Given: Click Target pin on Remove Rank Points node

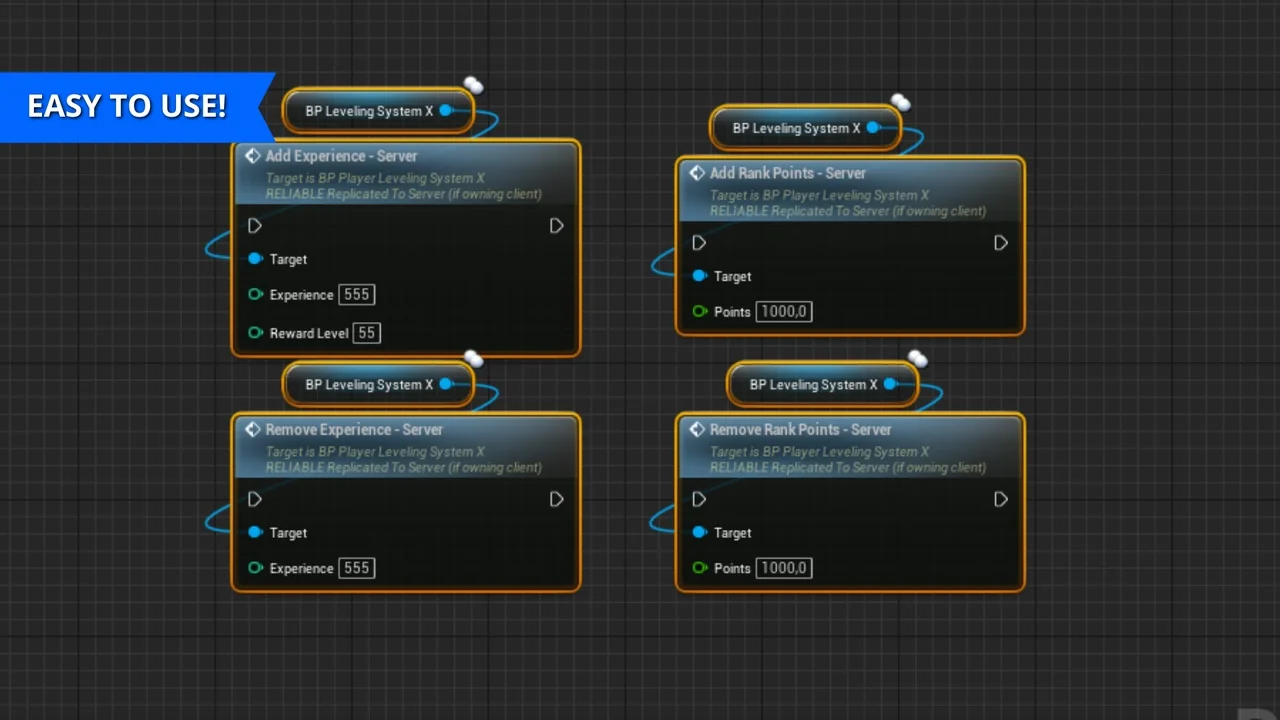Looking at the screenshot, I should (x=699, y=533).
